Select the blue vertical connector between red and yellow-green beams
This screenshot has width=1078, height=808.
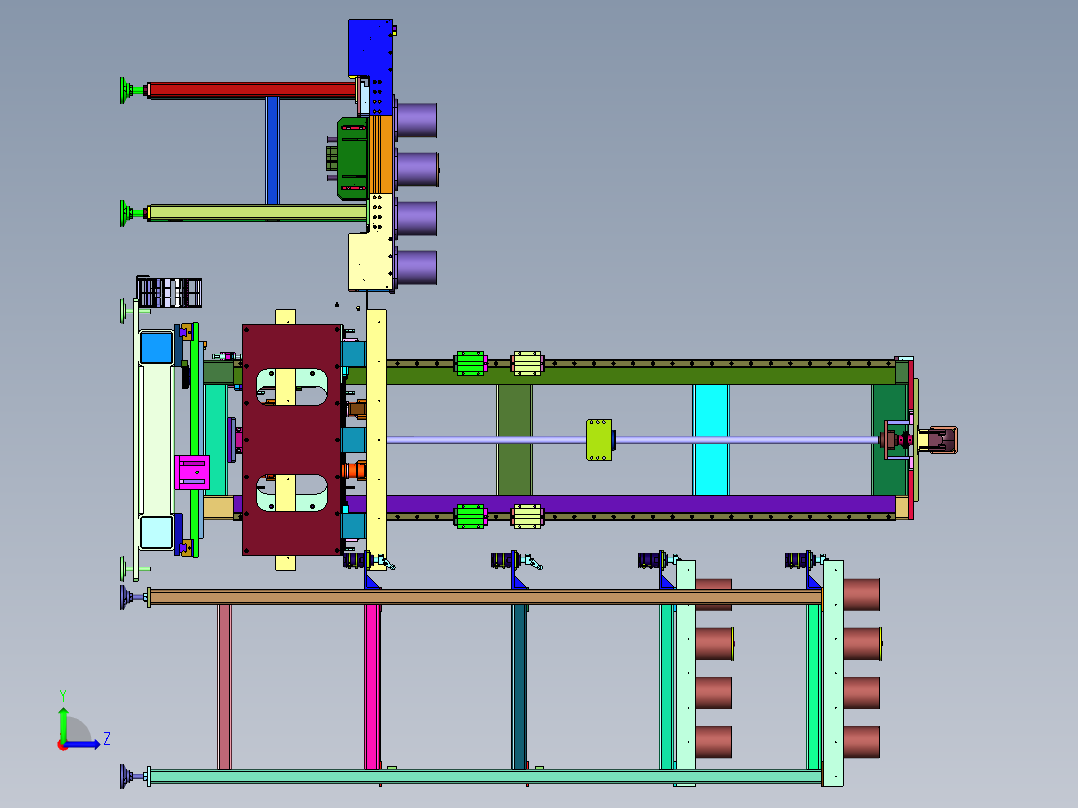click(x=272, y=151)
